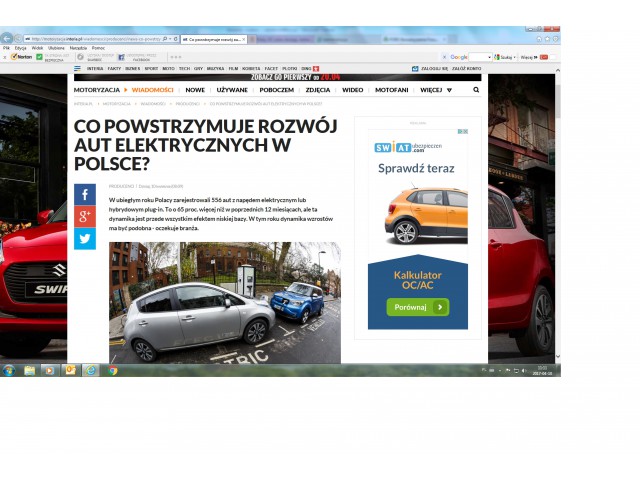Launch Chrome from the taskbar
This screenshot has height=480, width=640.
tap(112, 370)
